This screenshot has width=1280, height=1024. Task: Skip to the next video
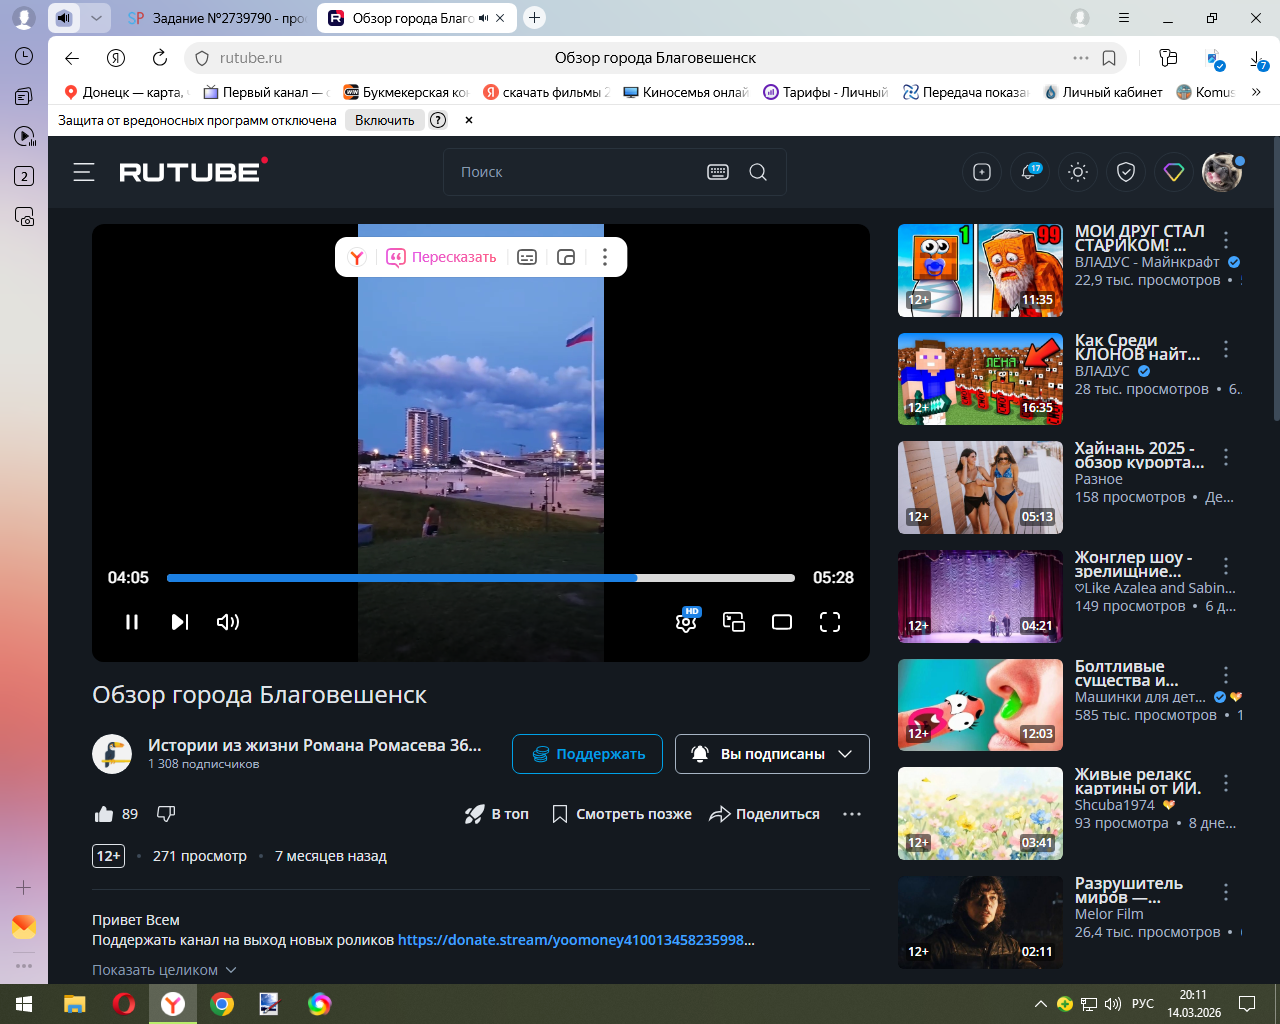[x=180, y=622]
